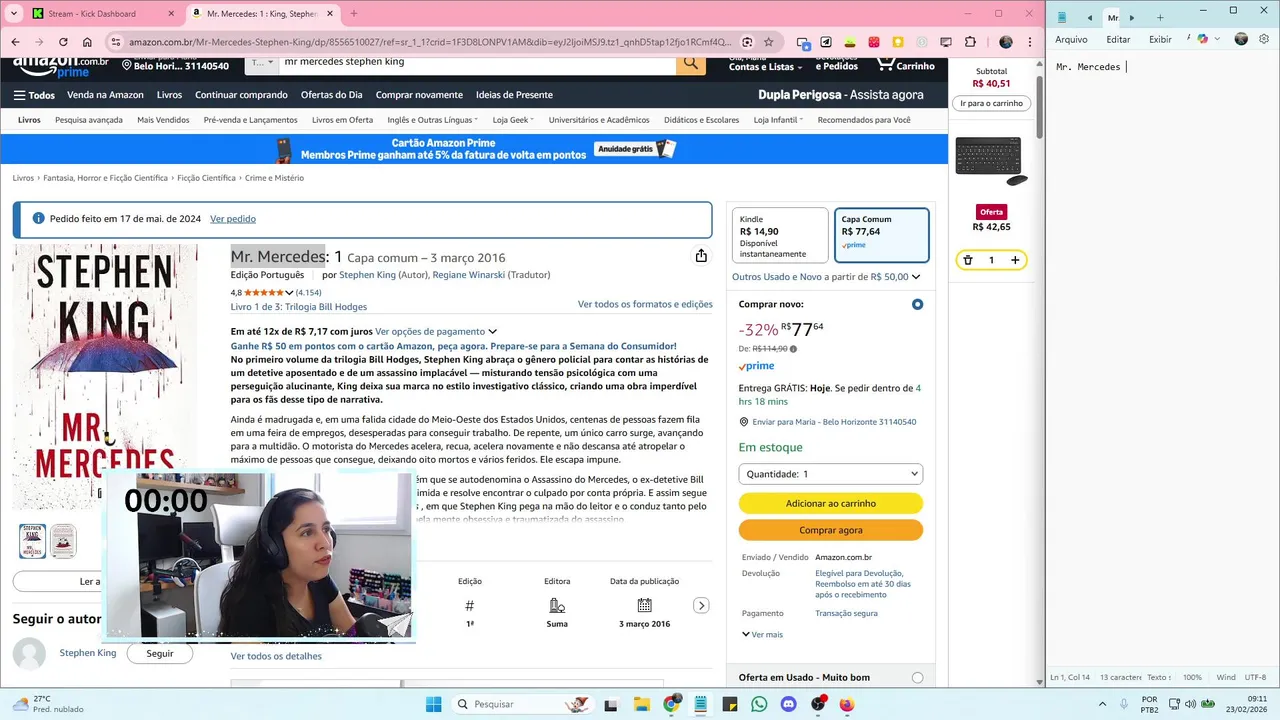This screenshot has width=1280, height=720.
Task: Click the plus icon in cart quantity control
Action: tap(1015, 260)
